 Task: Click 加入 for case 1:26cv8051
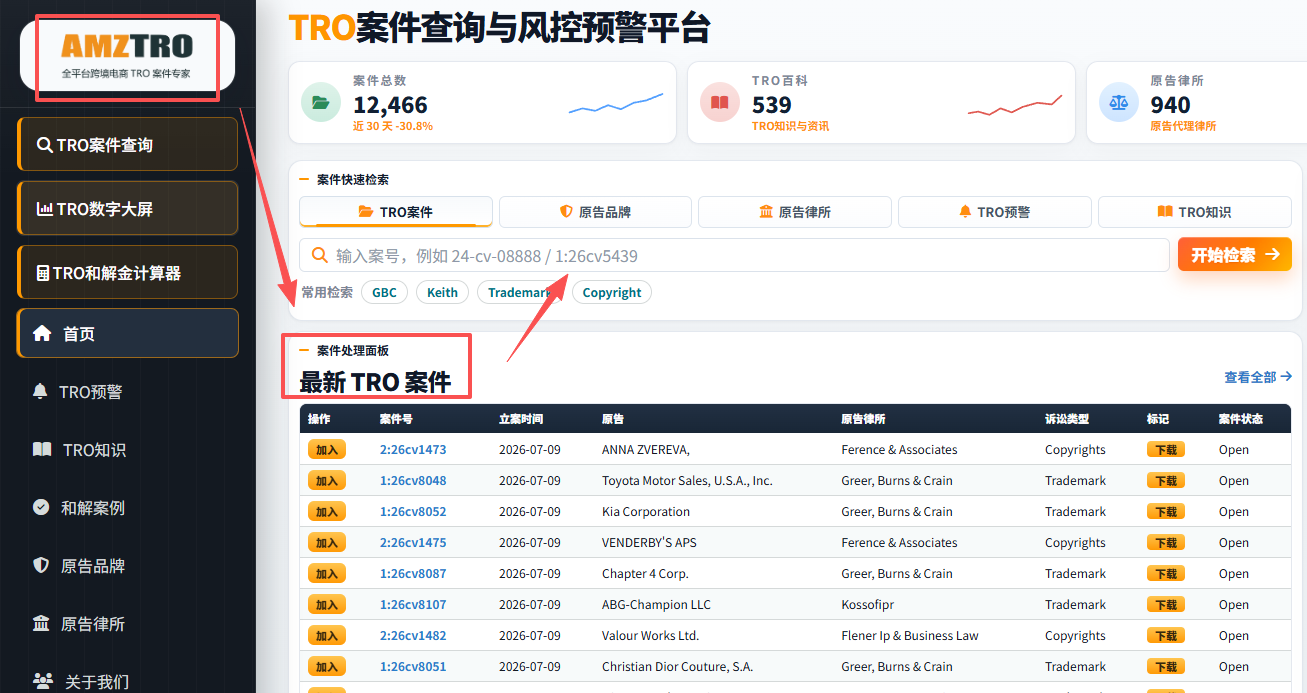[x=326, y=666]
